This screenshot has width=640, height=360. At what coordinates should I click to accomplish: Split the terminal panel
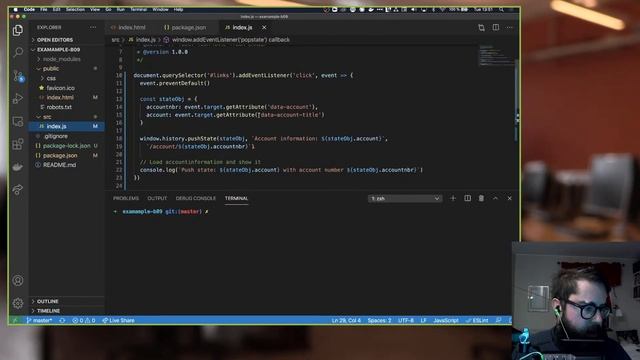467,198
